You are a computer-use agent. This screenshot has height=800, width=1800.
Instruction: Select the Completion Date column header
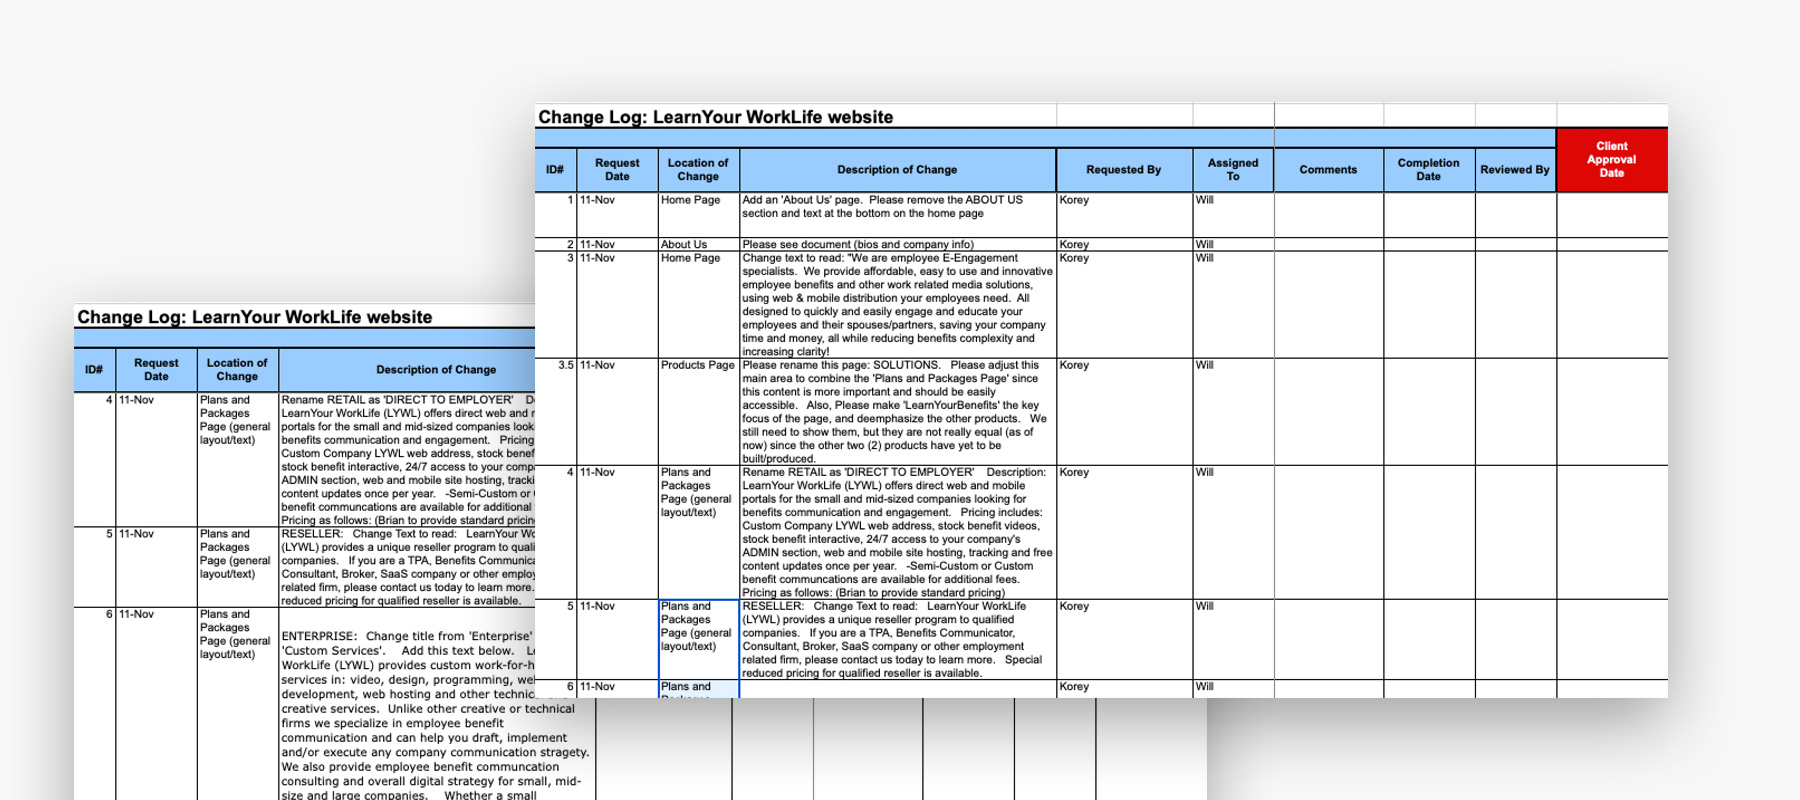(1428, 170)
